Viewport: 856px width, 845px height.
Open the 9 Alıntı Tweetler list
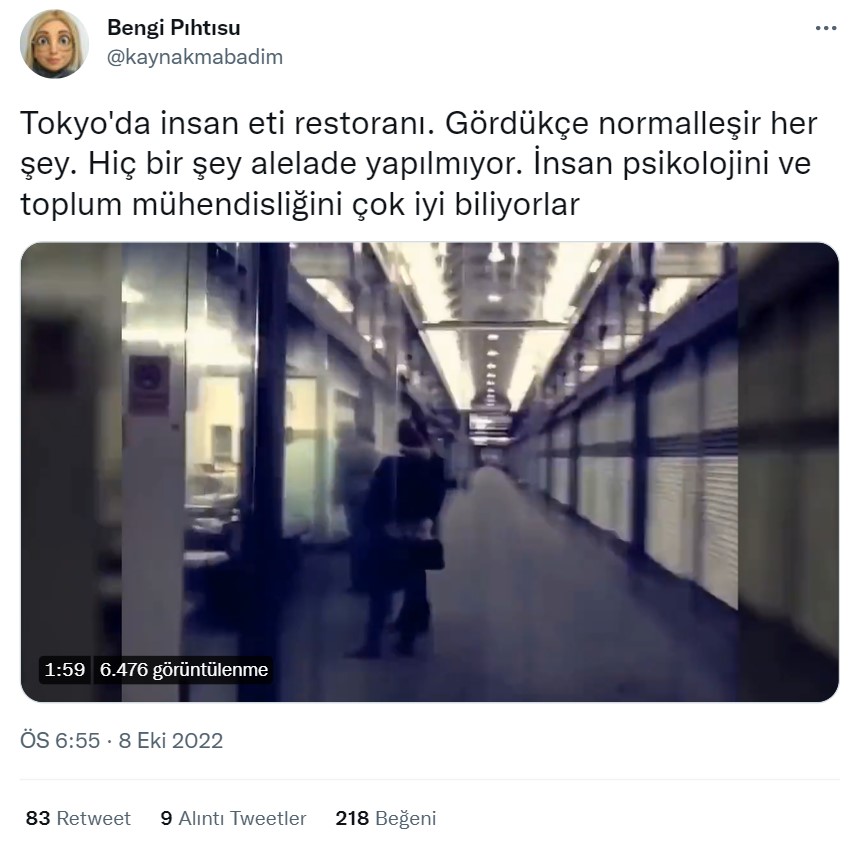(x=234, y=818)
